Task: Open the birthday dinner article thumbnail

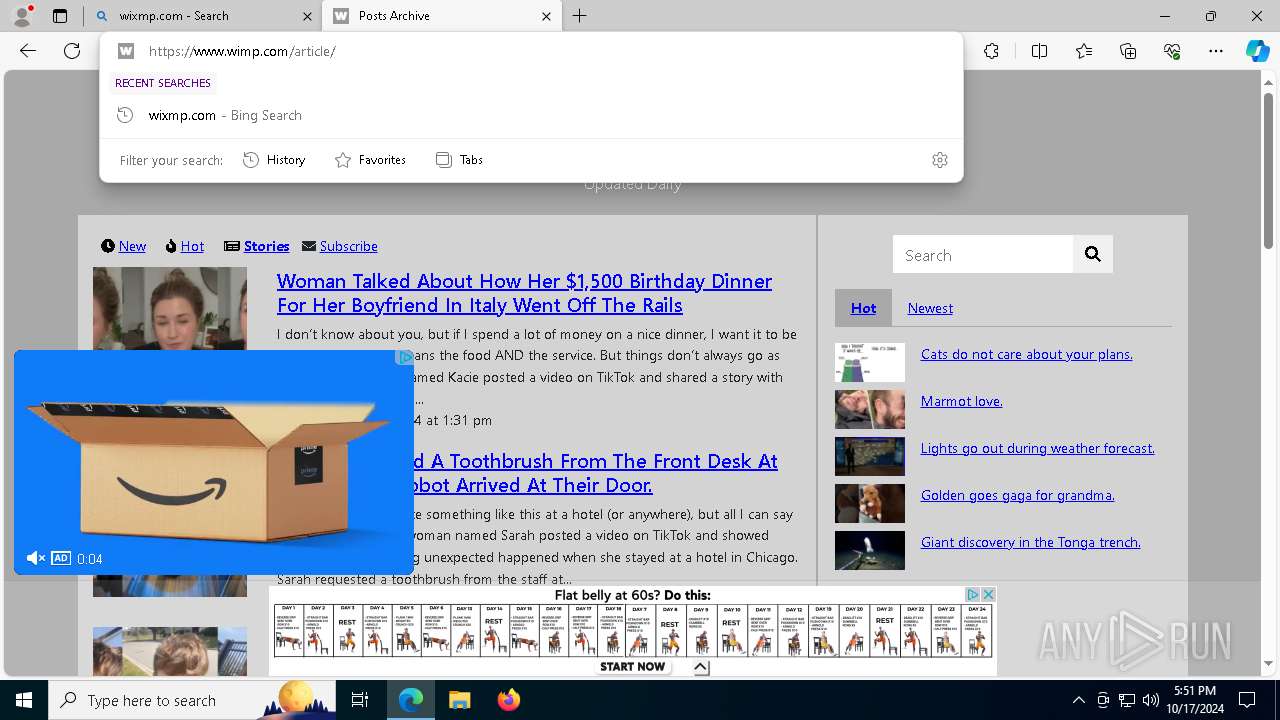Action: [170, 308]
